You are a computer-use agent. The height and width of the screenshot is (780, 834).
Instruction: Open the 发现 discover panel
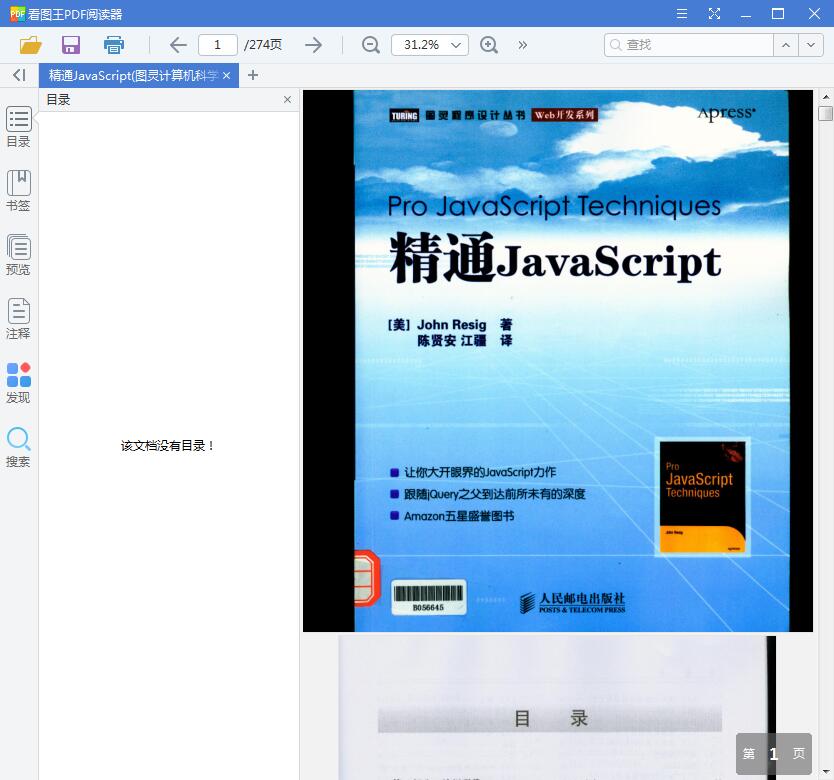[x=19, y=383]
